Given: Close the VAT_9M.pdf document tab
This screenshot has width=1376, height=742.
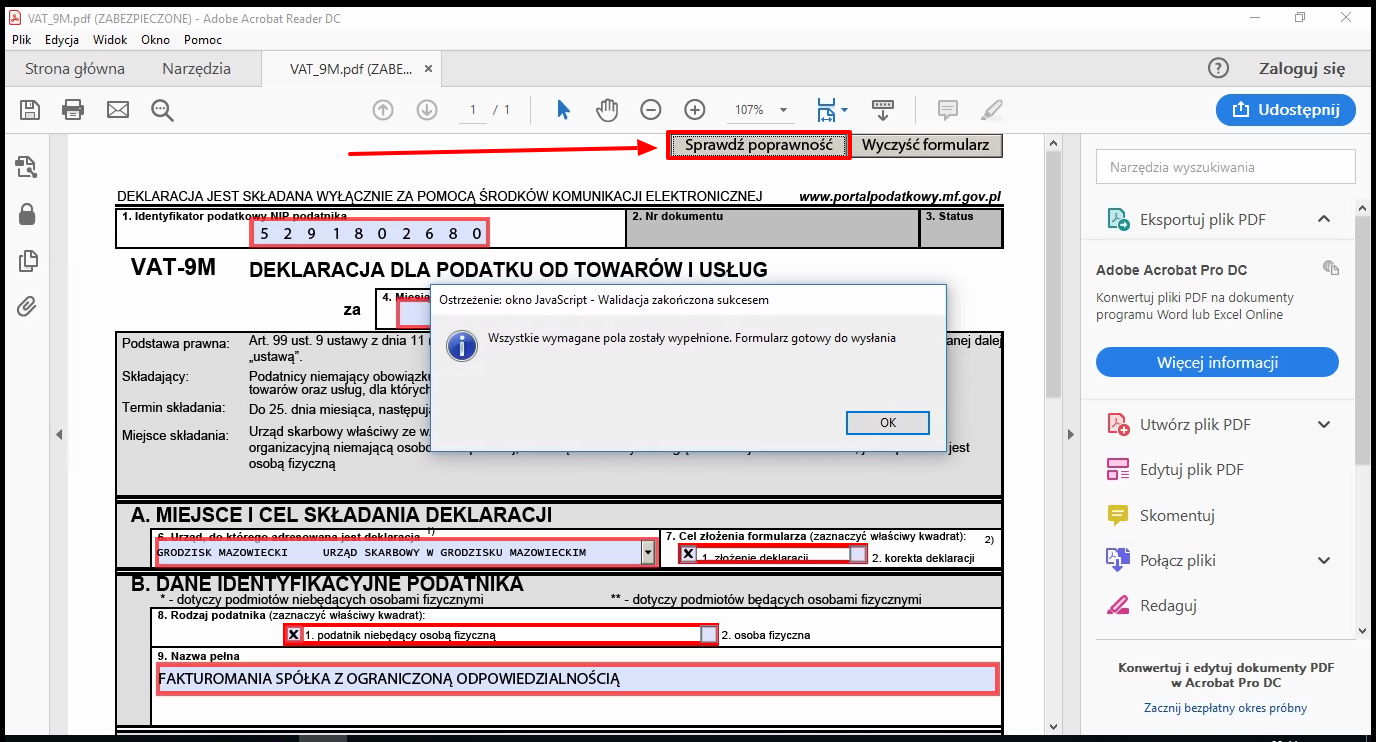Looking at the screenshot, I should click(429, 69).
